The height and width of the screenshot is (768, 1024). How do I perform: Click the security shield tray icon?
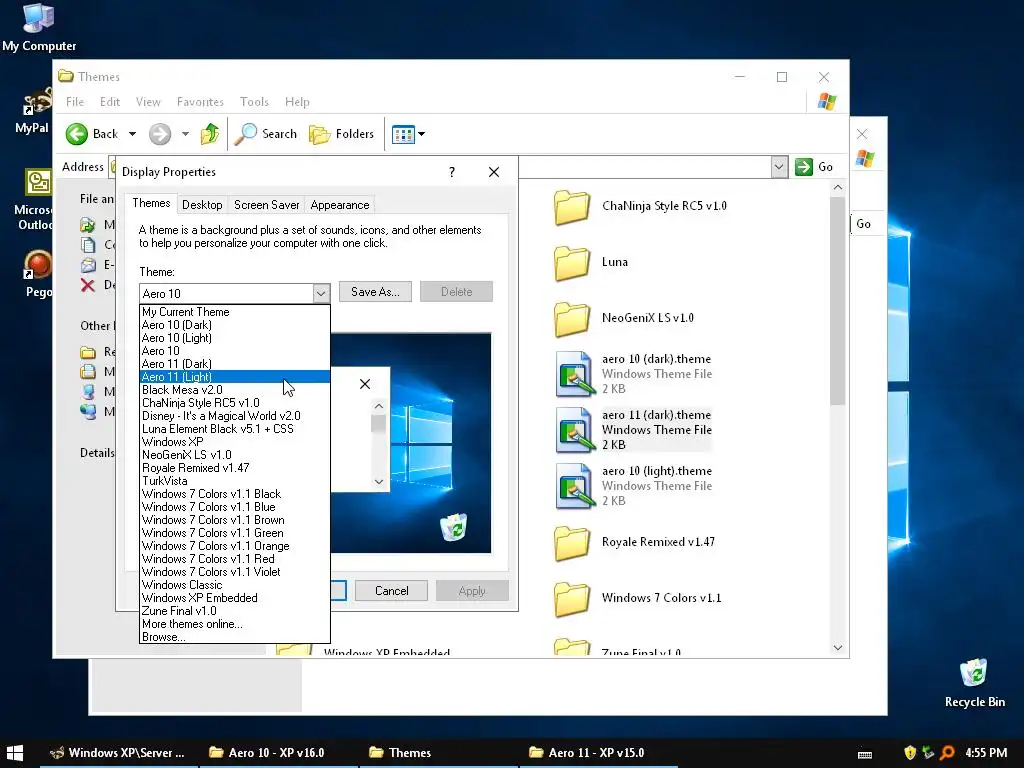(910, 753)
